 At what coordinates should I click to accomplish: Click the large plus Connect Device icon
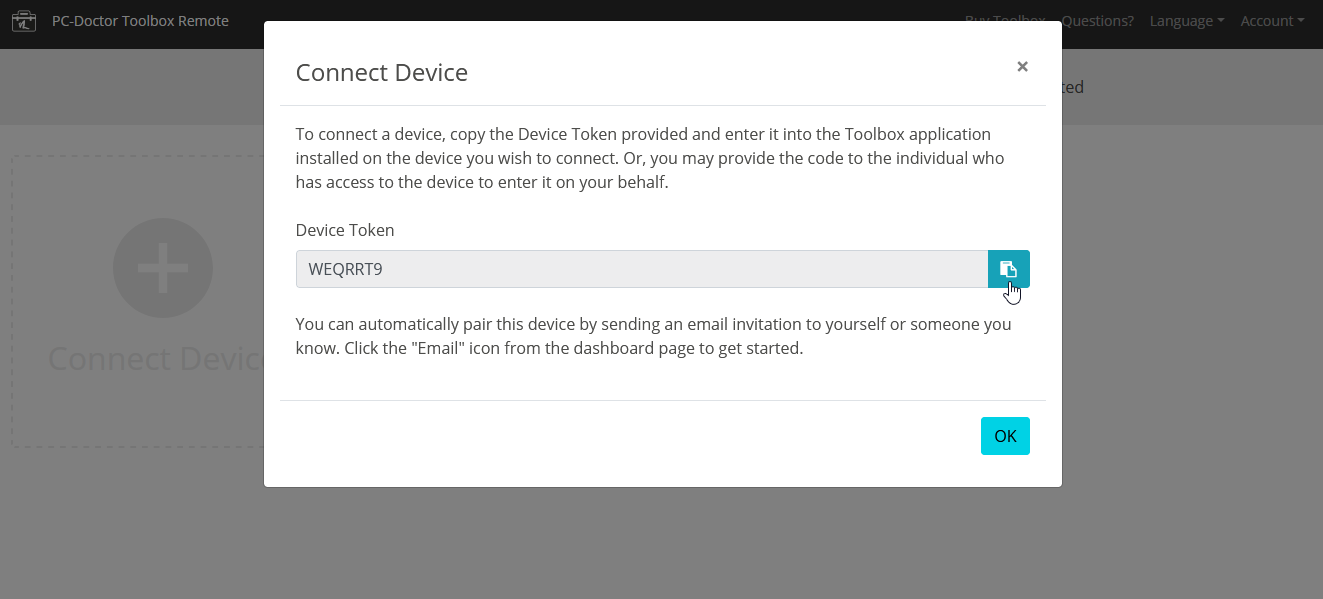click(x=163, y=268)
